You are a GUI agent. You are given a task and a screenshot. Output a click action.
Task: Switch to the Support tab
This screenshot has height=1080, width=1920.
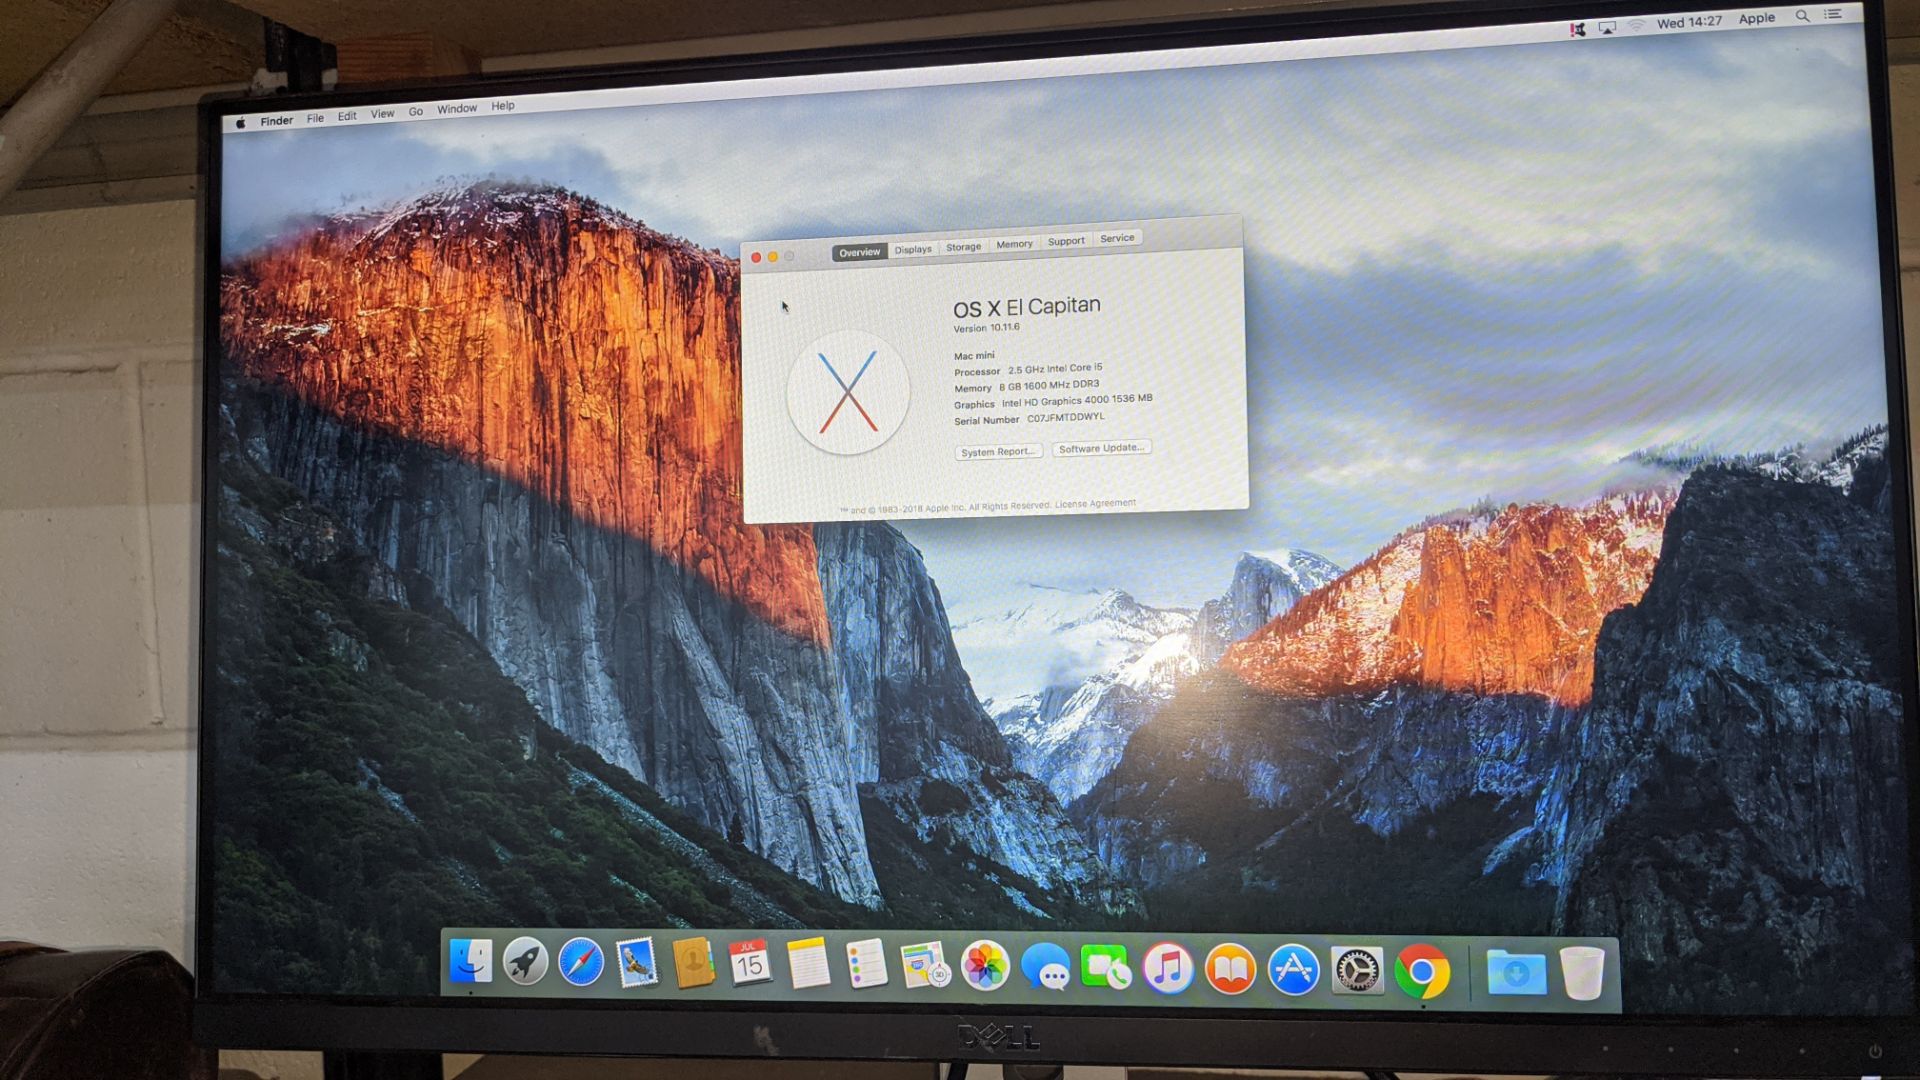[x=1066, y=241]
